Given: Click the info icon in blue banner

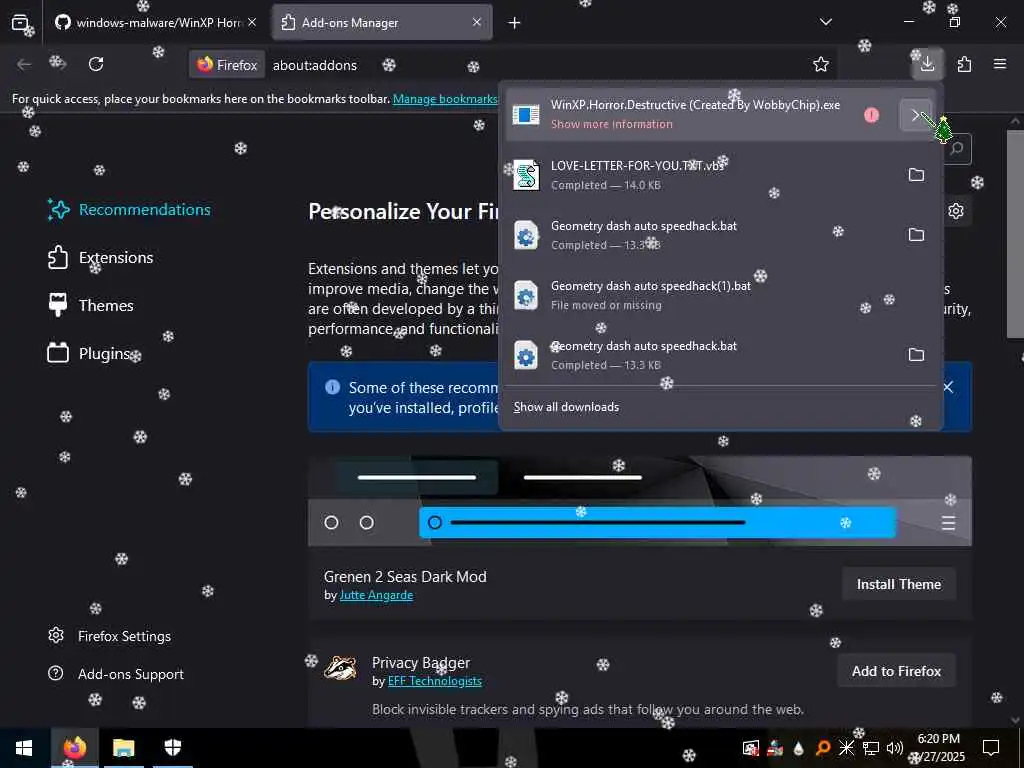Looking at the screenshot, I should (x=332, y=387).
